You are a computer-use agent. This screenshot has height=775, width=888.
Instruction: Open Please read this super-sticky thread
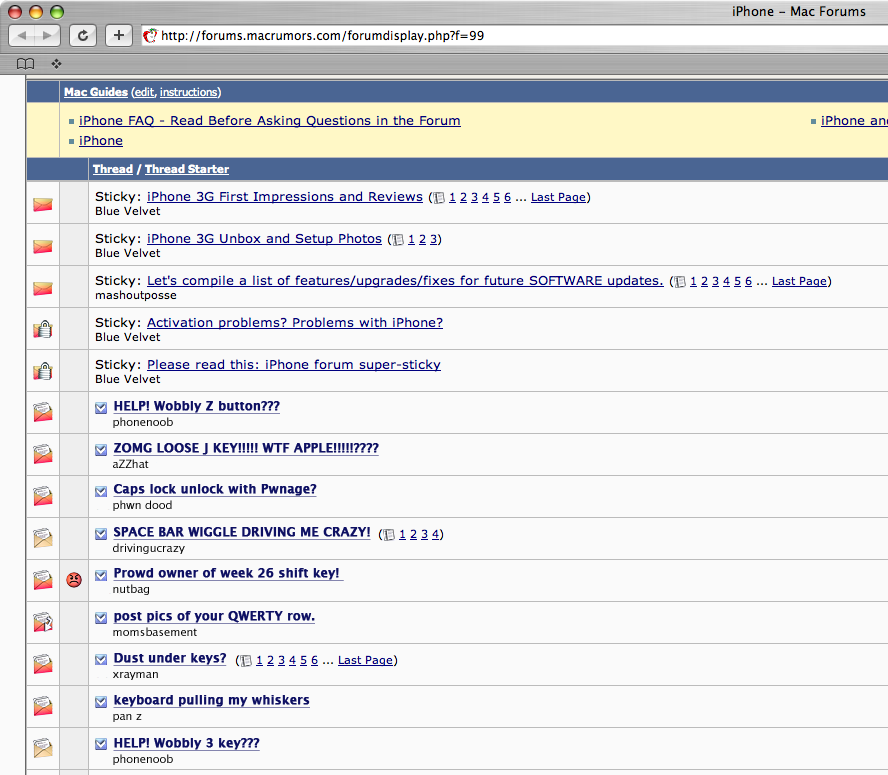294,364
